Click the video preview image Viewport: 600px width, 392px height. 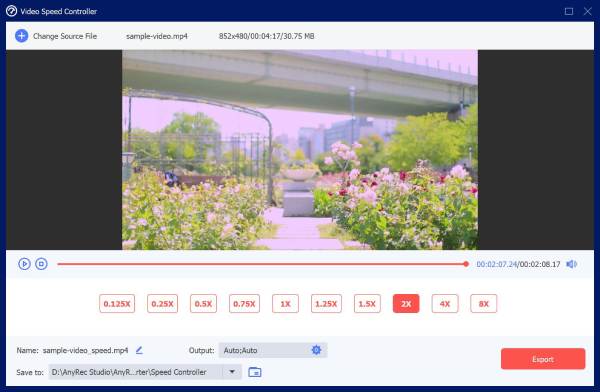[x=300, y=150]
